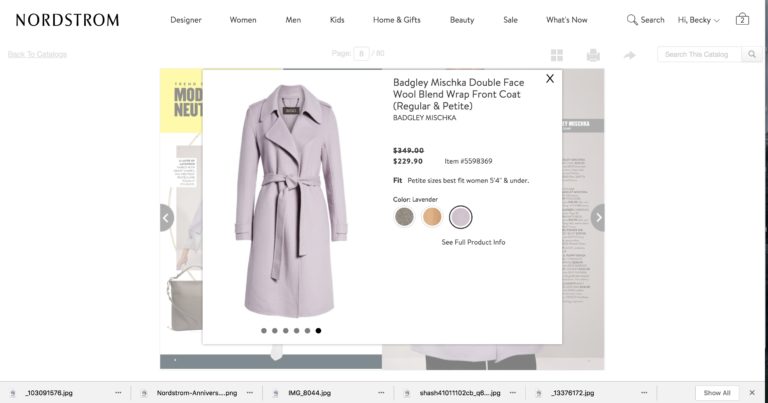Click Show All downloads button

tap(717, 393)
